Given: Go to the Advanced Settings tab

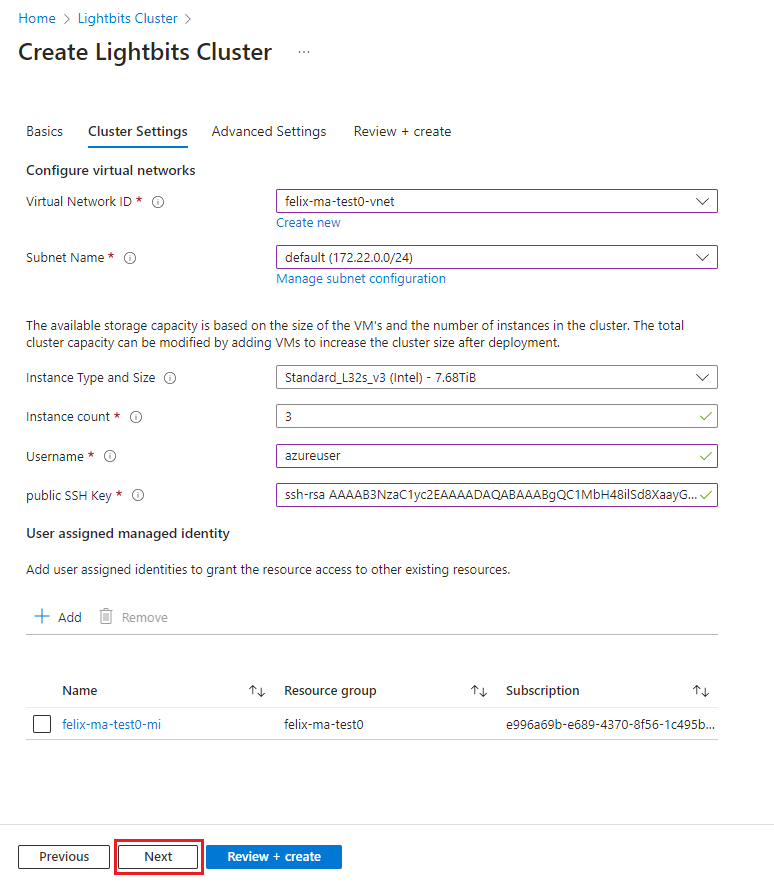Looking at the screenshot, I should (269, 132).
